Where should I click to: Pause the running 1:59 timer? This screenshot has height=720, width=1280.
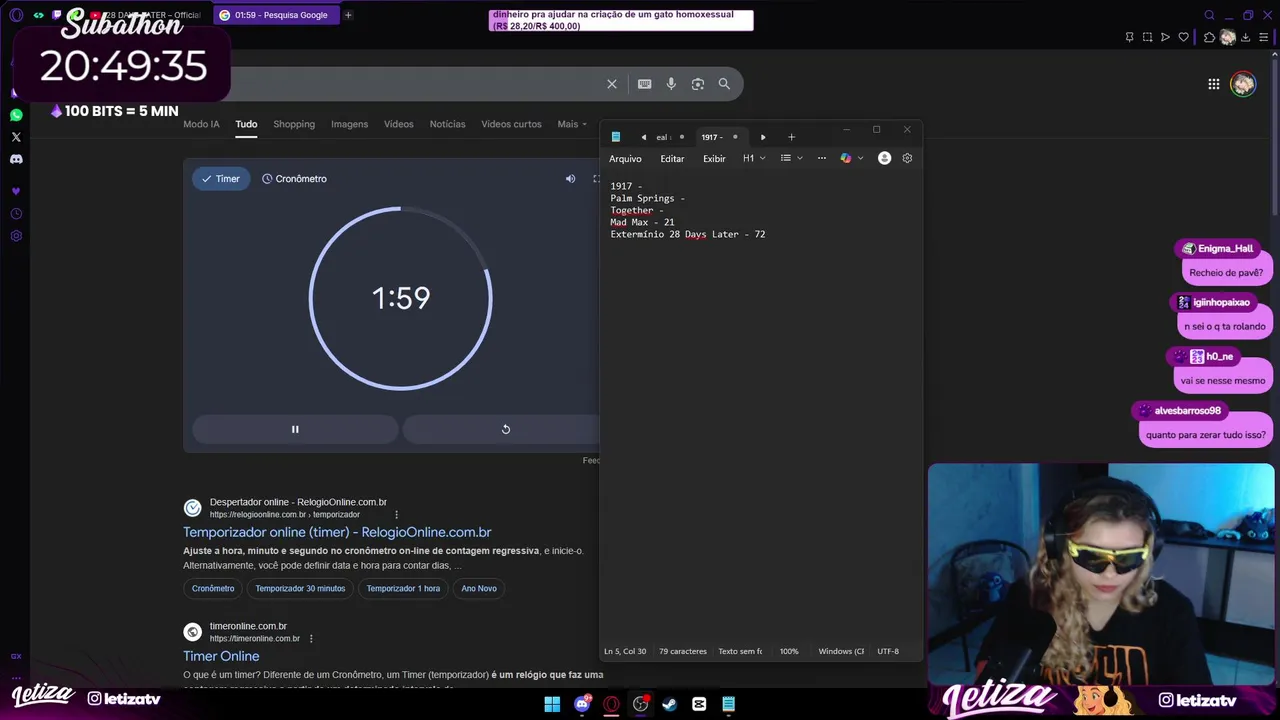(x=295, y=429)
